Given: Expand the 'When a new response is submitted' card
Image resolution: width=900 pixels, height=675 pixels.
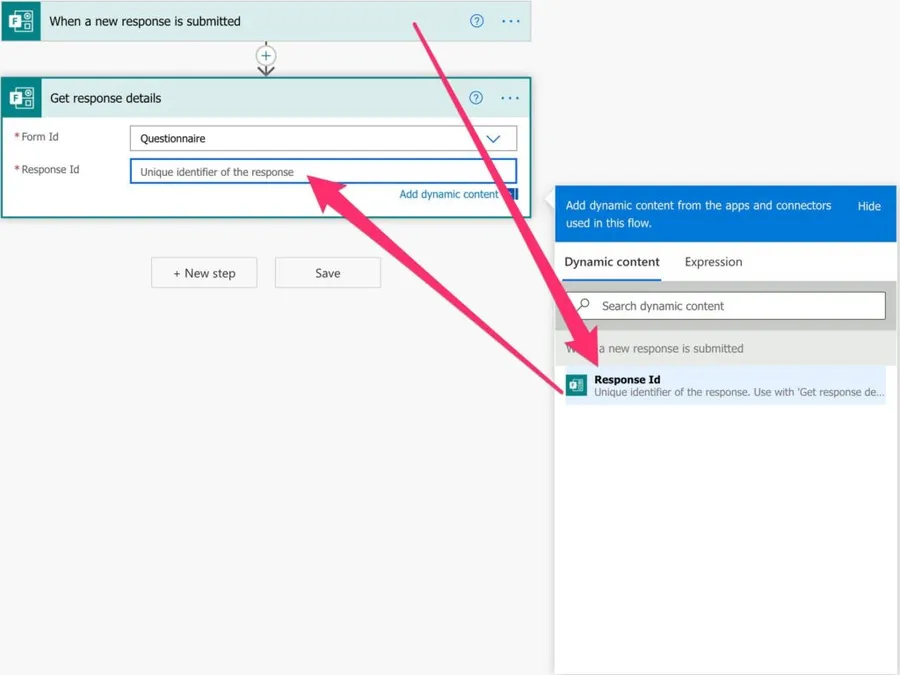Looking at the screenshot, I should pos(250,21).
